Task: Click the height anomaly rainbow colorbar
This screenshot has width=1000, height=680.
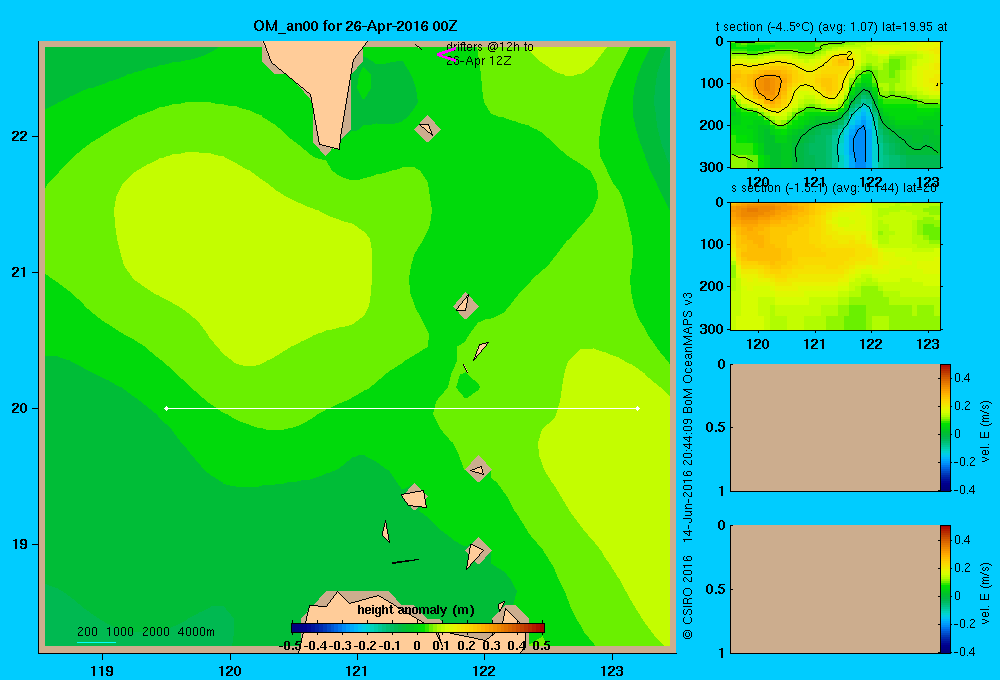Action: pos(418,628)
